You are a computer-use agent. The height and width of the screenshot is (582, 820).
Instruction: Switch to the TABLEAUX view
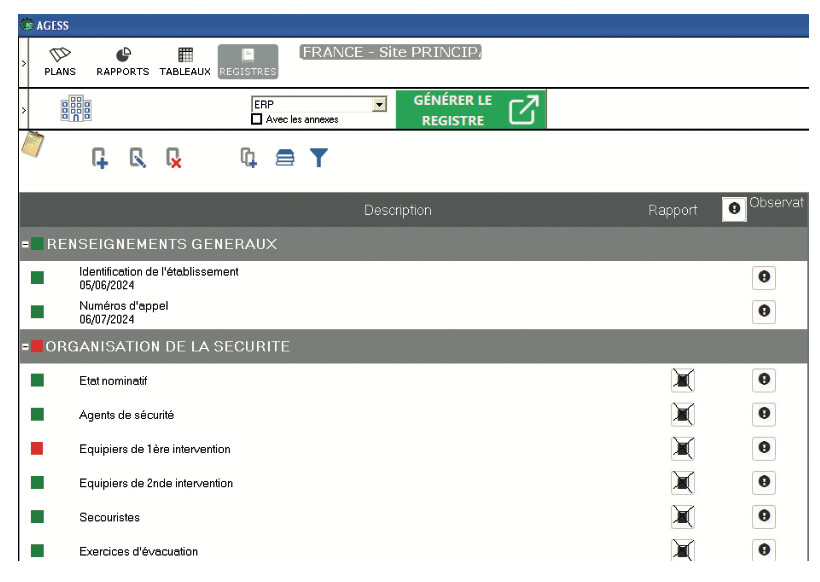(x=183, y=60)
